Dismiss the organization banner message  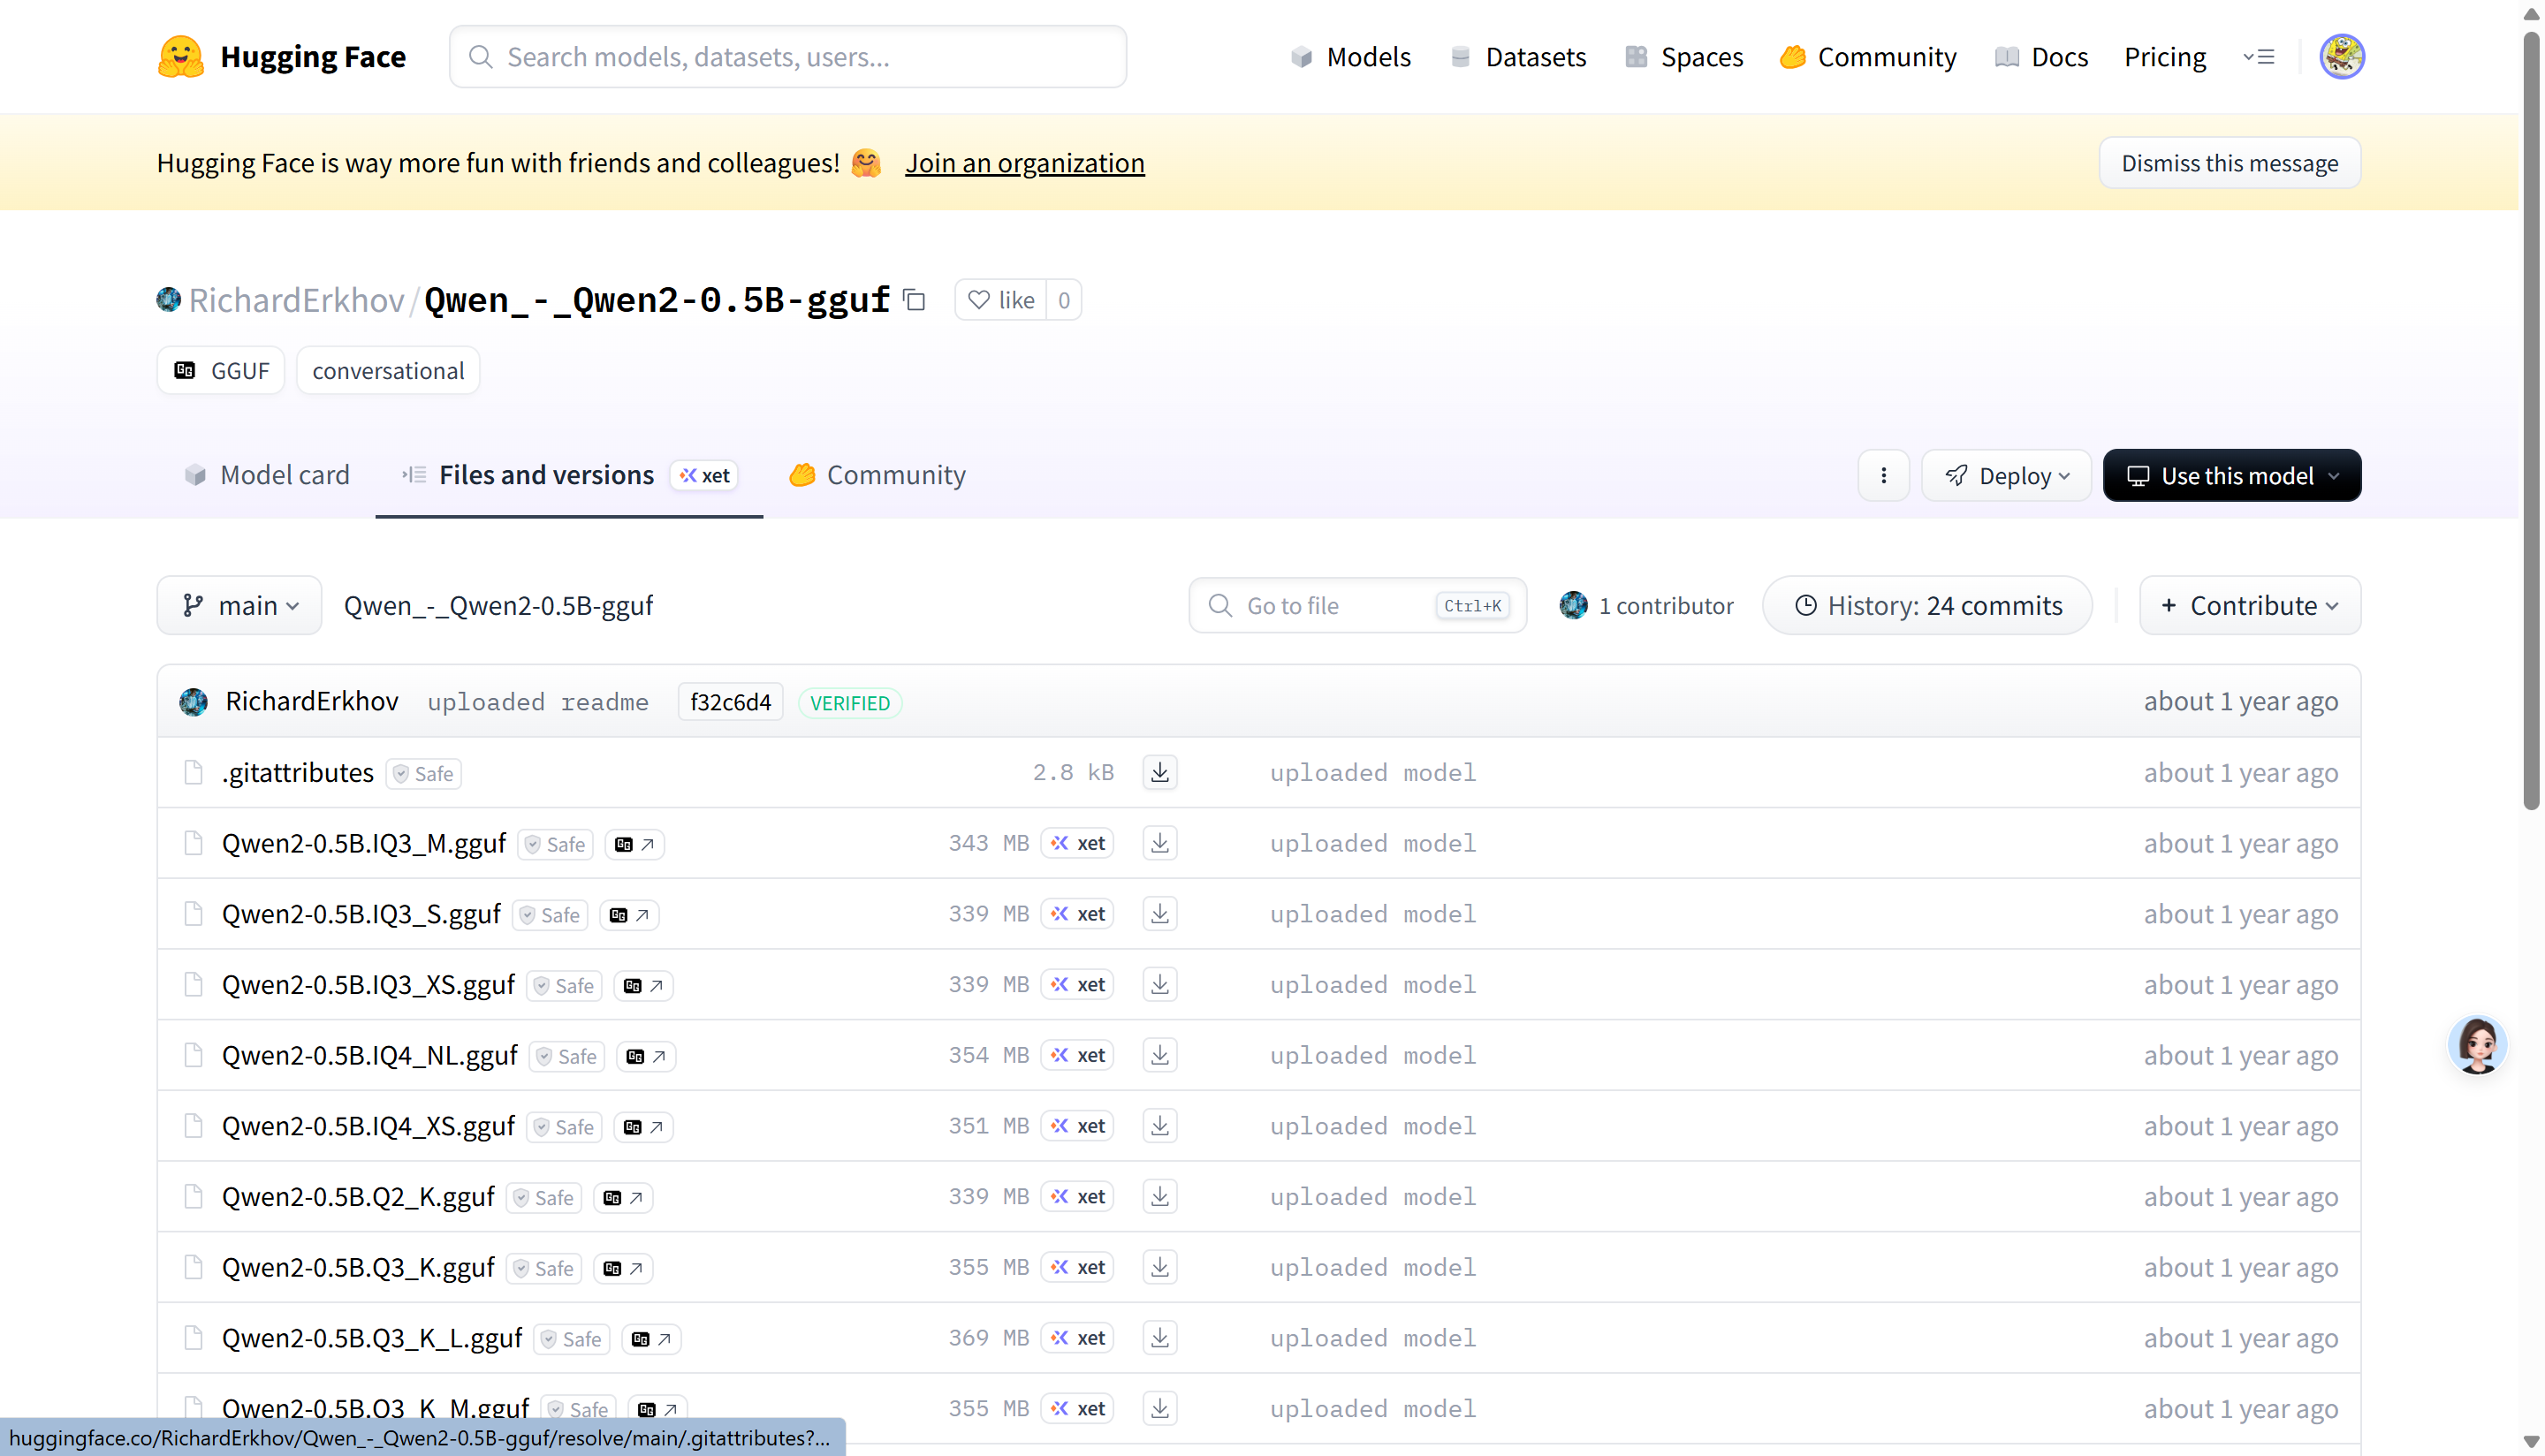(2229, 163)
